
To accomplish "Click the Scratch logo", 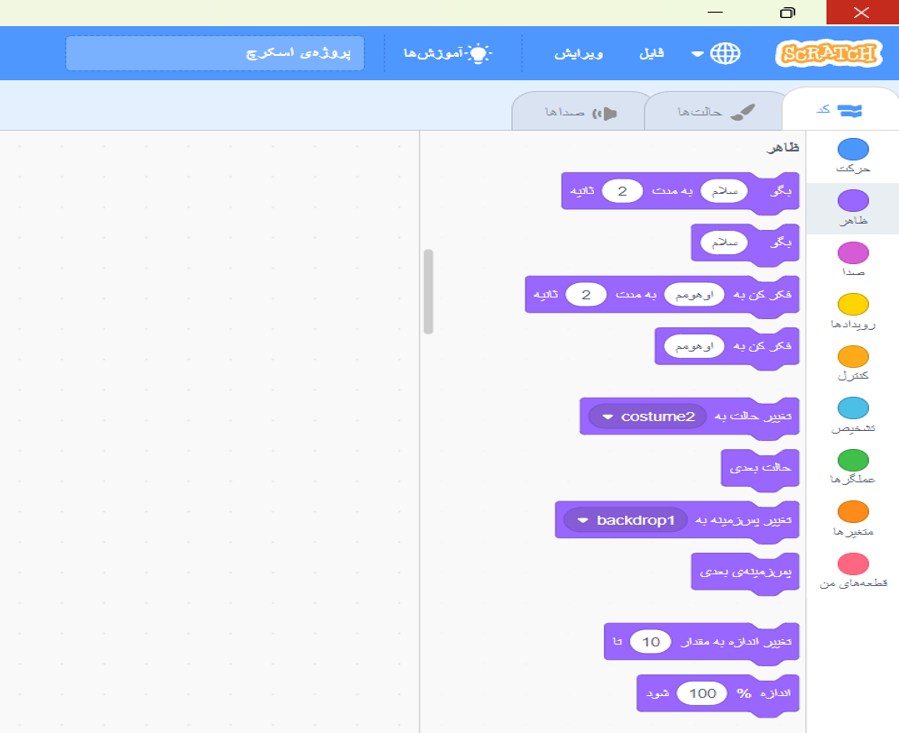I will [x=828, y=54].
